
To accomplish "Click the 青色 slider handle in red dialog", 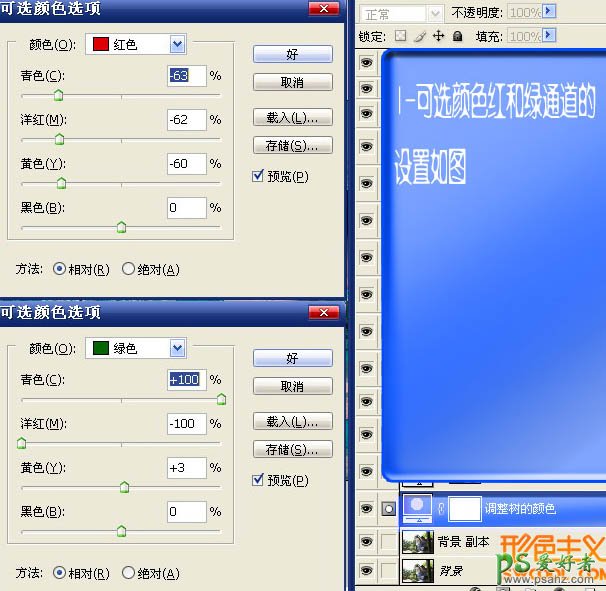I will (58, 95).
